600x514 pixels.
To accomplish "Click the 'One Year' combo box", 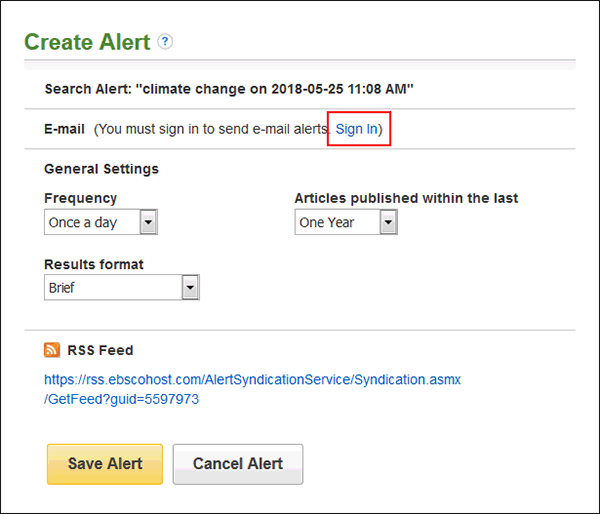I will [346, 222].
